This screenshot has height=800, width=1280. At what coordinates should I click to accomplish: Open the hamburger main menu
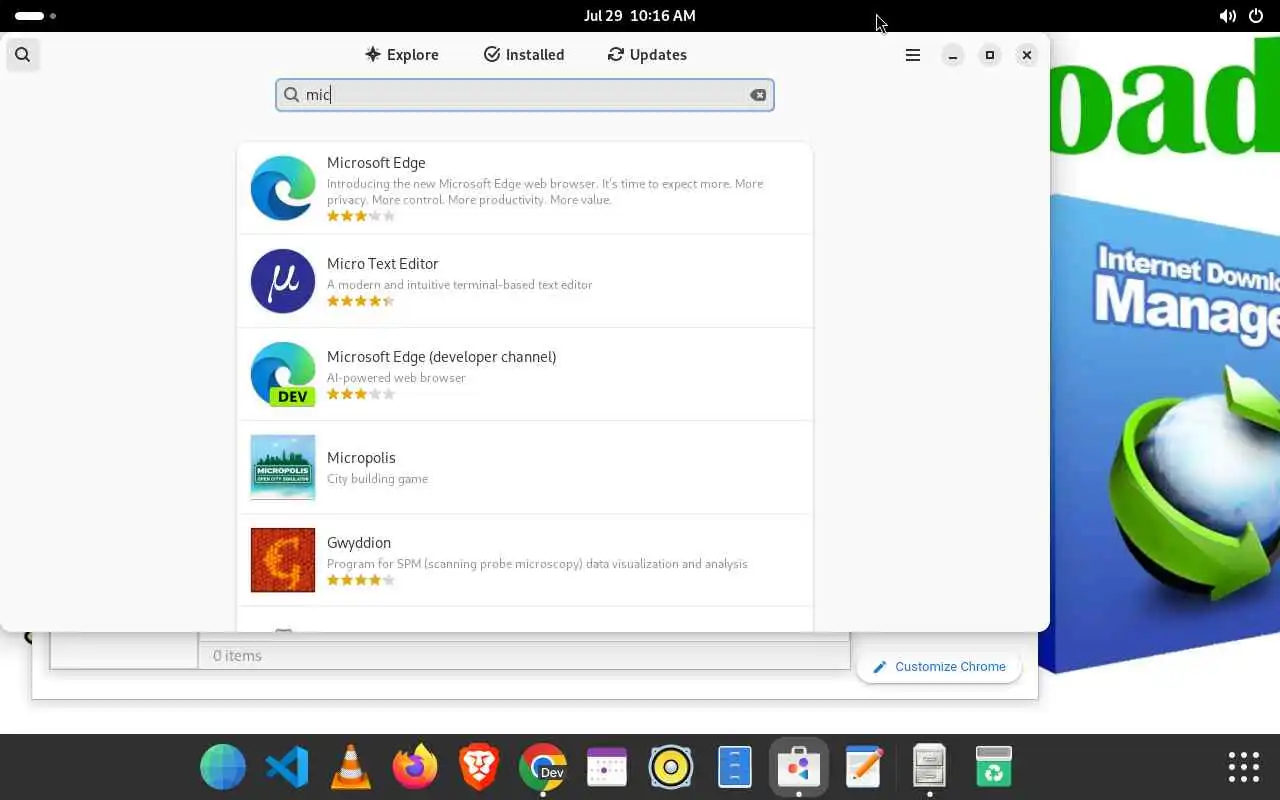pos(913,55)
